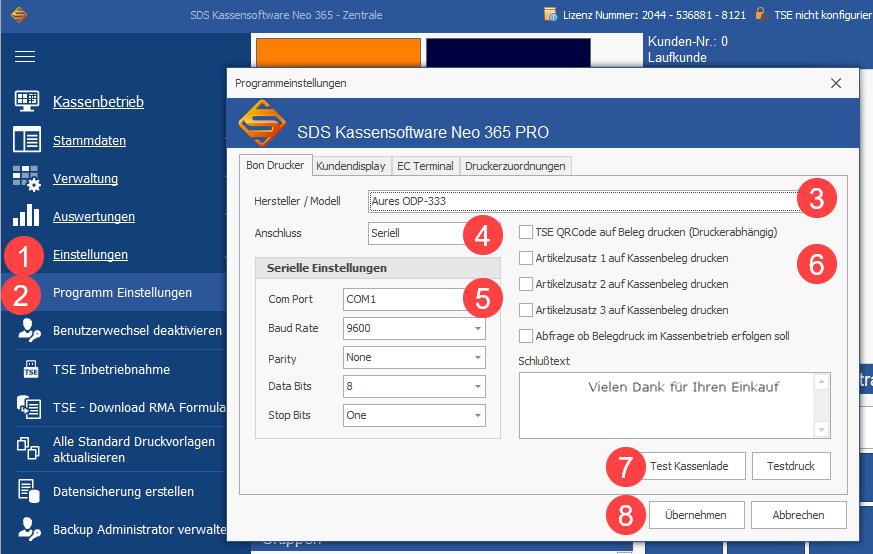873x554 pixels.
Task: Select TSE Inbetriebnahme entry
Action: [x=111, y=369]
